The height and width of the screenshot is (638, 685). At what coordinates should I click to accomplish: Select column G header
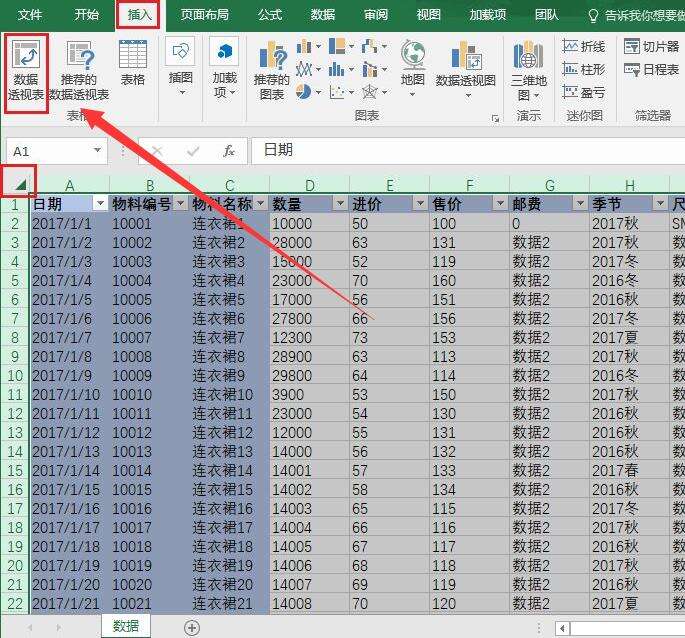click(x=550, y=185)
